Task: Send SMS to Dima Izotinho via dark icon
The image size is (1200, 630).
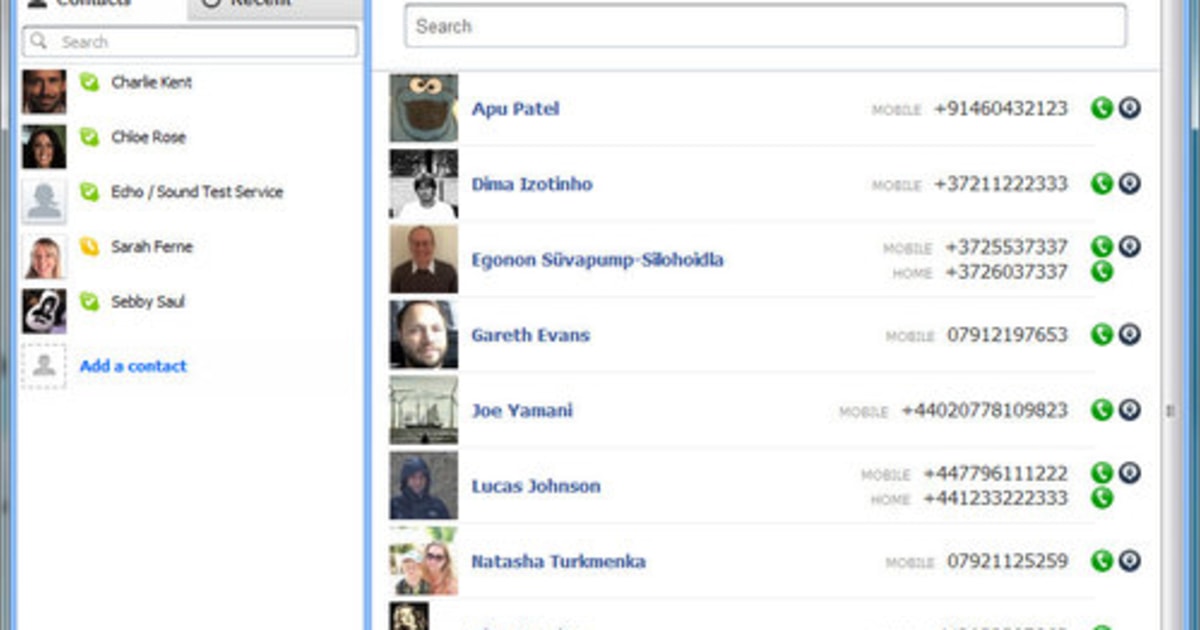Action: [1129, 184]
